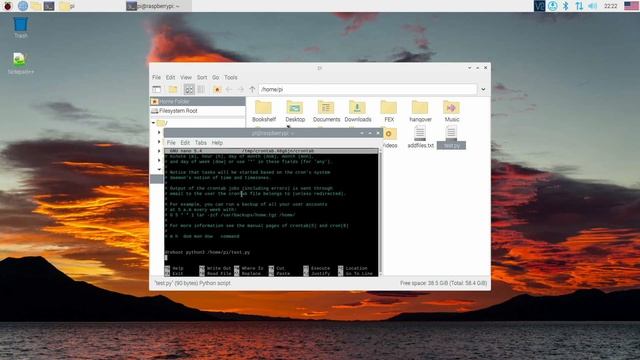This screenshot has height=360, width=640.
Task: Select FEX folder
Action: pyautogui.click(x=389, y=111)
